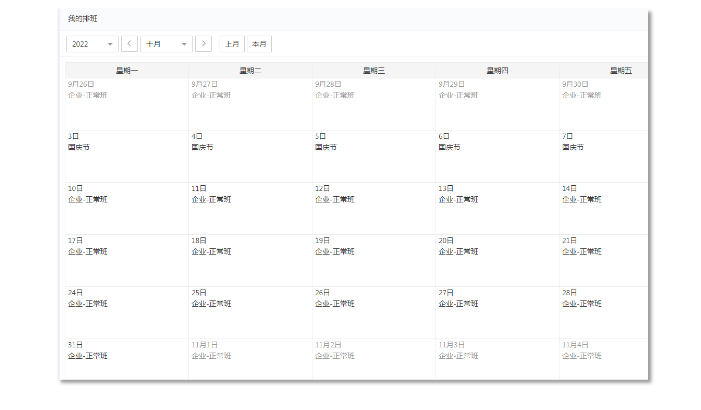Select the 27日 calendar cell
This screenshot has width=701, height=410.
(497, 311)
